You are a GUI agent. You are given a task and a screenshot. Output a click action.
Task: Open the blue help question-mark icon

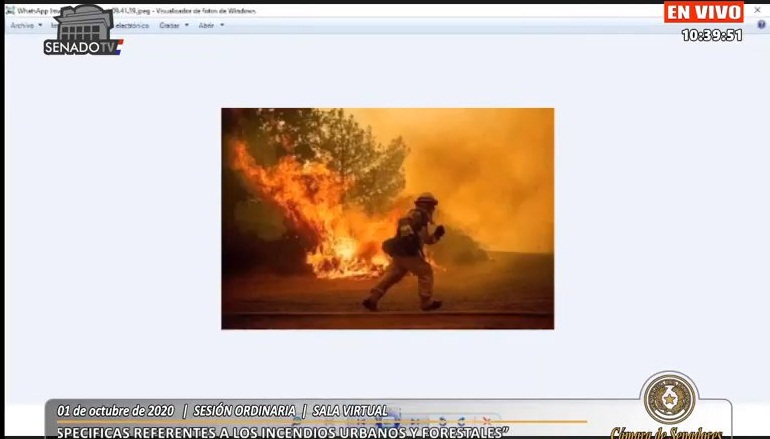762,25
